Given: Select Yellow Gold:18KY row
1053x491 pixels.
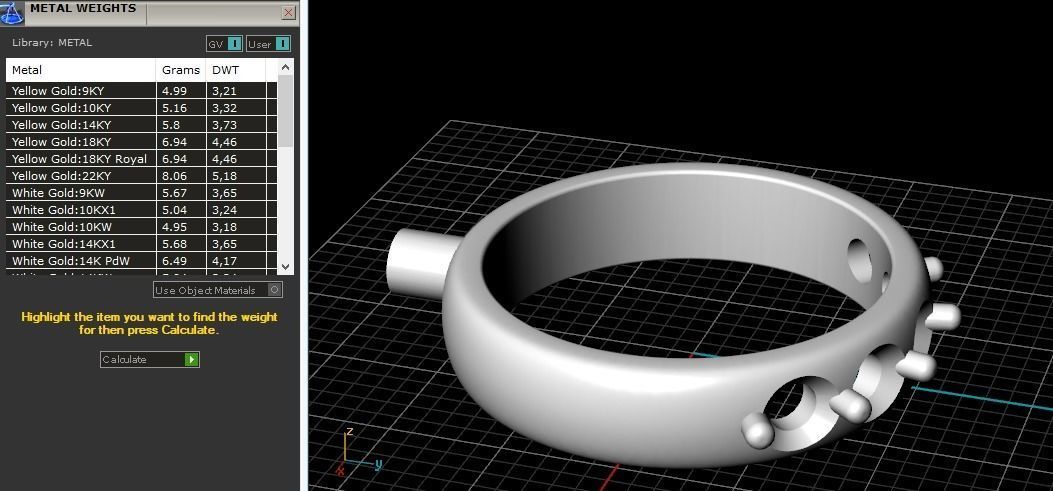Looking at the screenshot, I should (x=141, y=142).
